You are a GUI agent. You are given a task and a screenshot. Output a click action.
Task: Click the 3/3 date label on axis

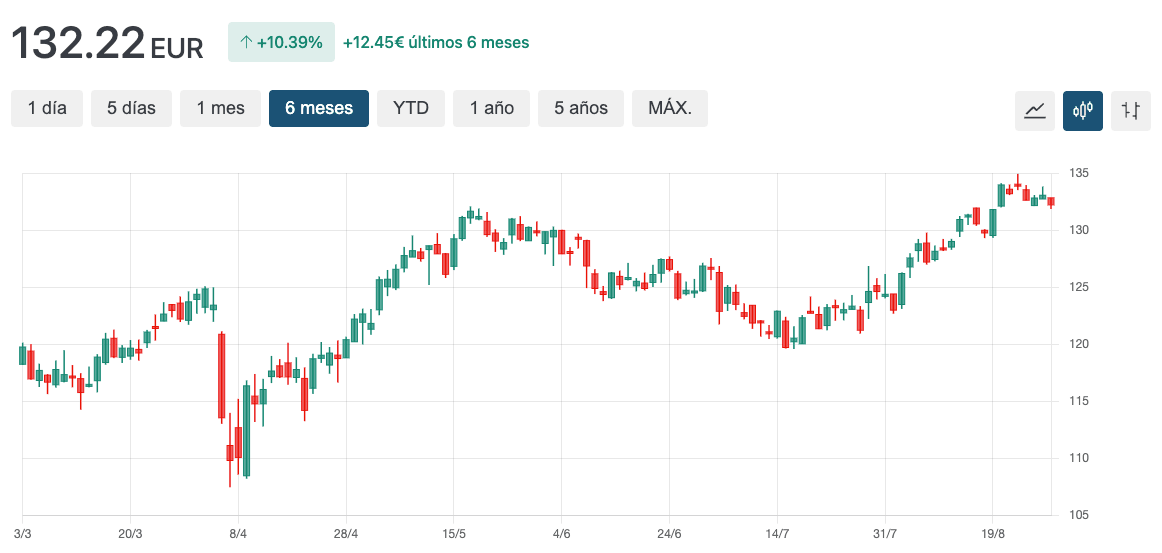23,533
